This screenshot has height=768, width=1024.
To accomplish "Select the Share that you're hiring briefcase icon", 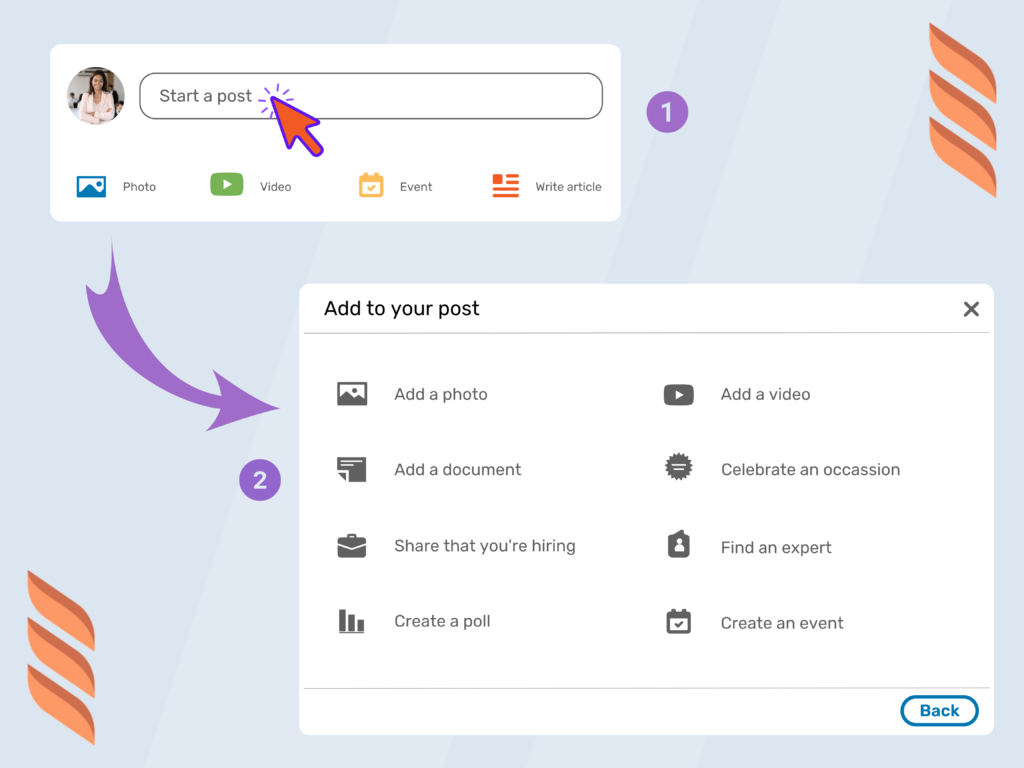I will click(352, 546).
